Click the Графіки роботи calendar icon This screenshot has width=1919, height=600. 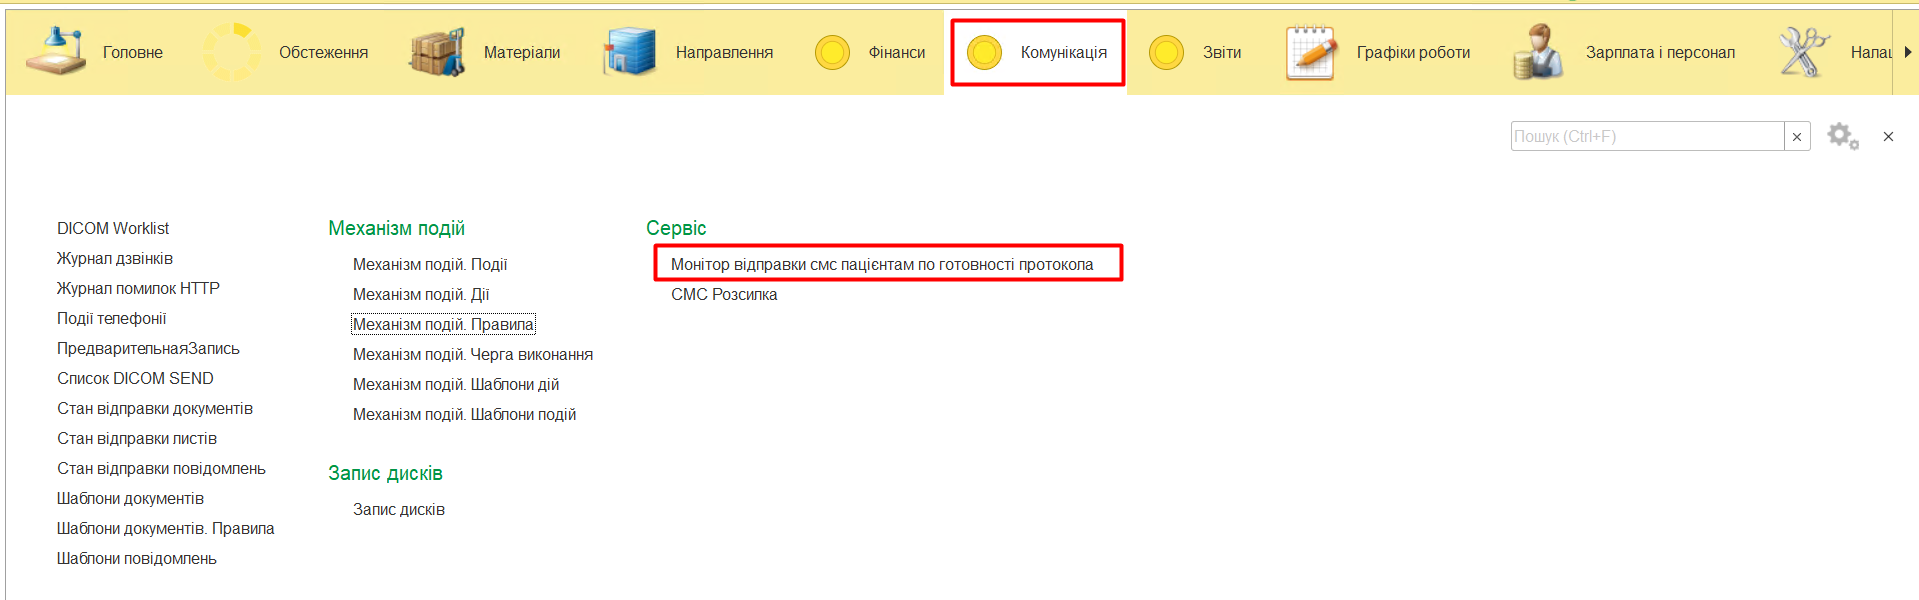coord(1310,52)
